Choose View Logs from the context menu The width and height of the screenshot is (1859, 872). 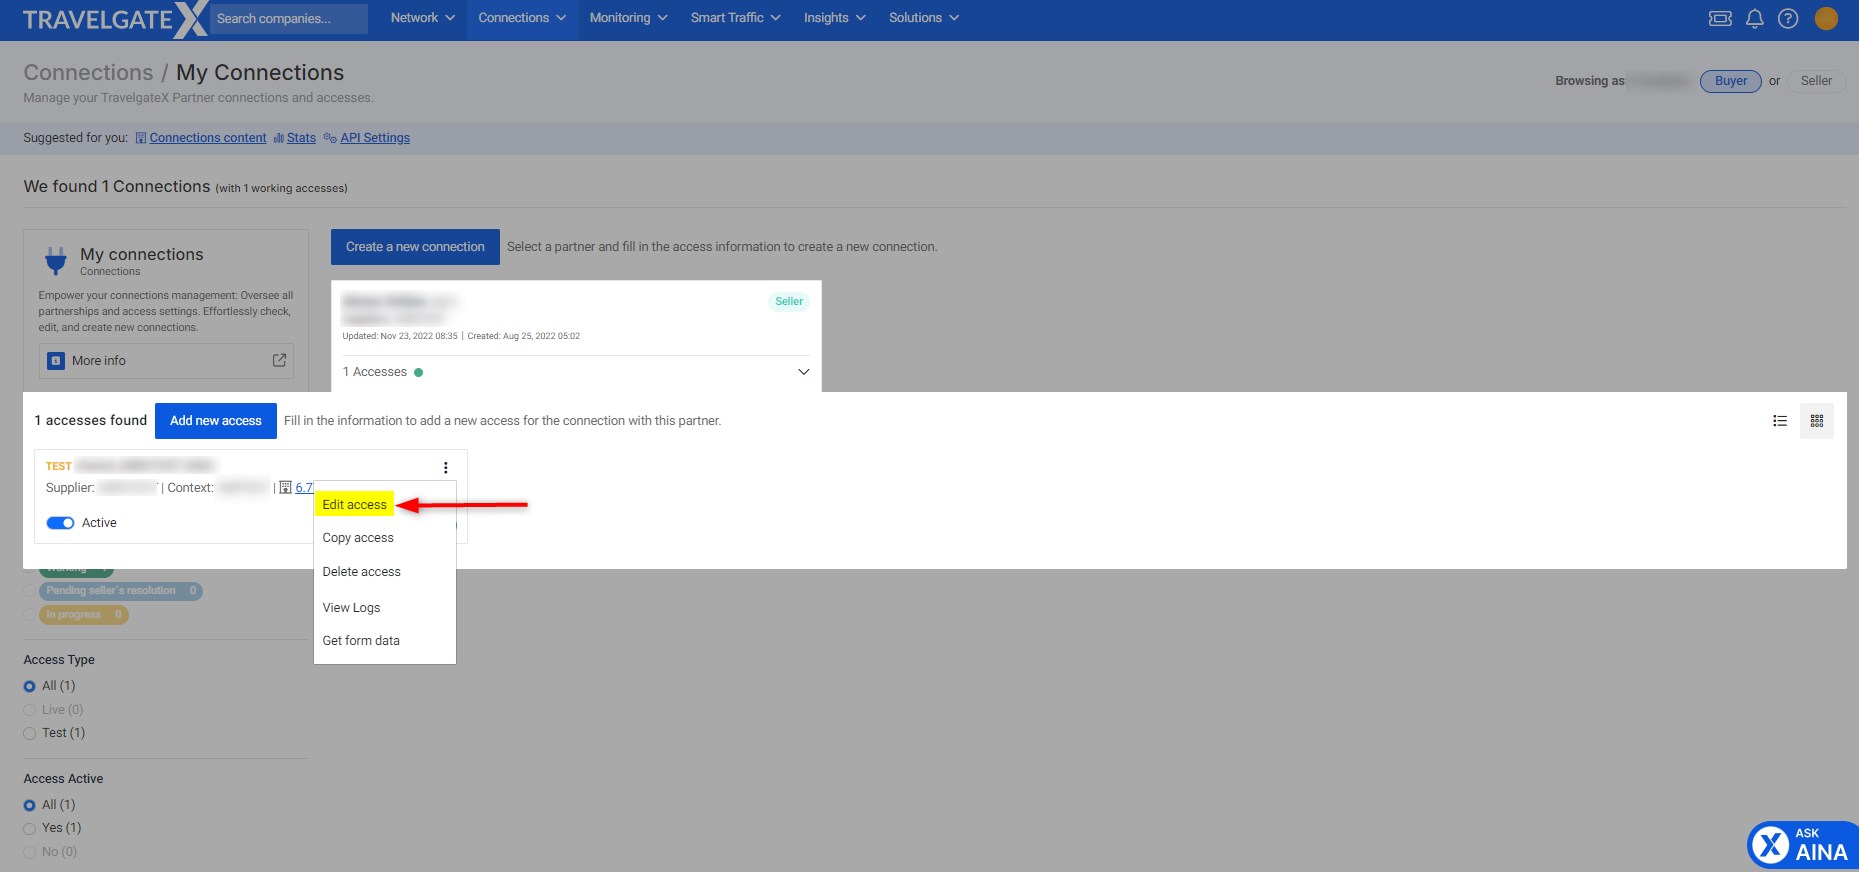point(351,608)
